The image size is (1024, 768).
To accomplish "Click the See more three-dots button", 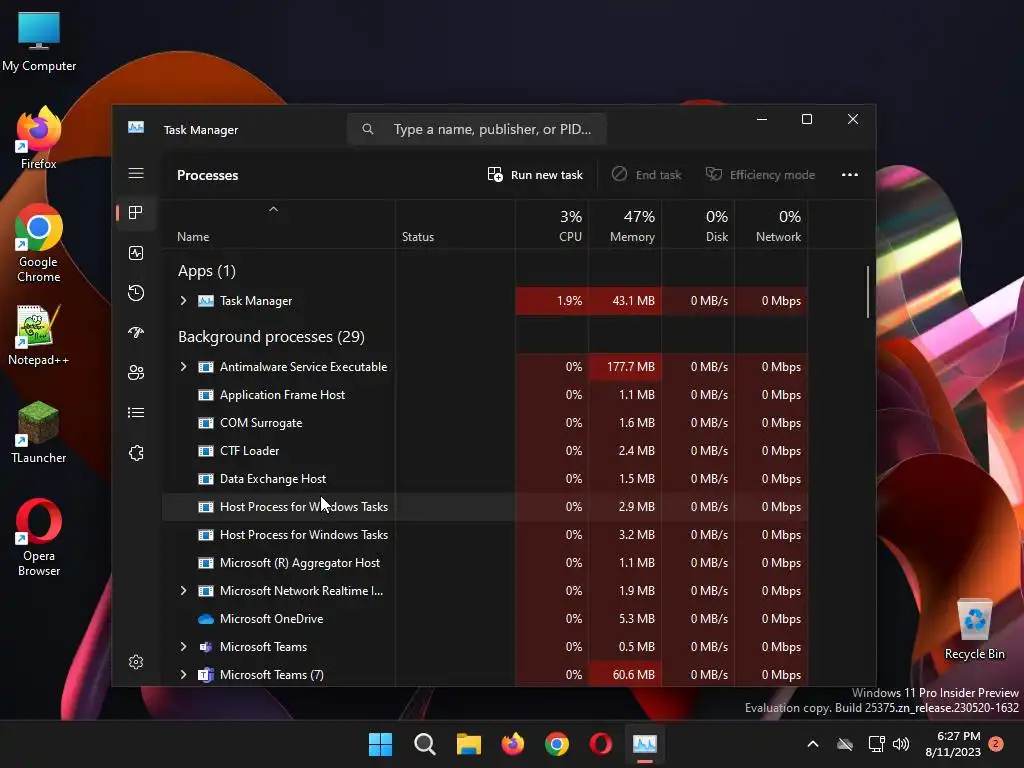I will coord(850,174).
